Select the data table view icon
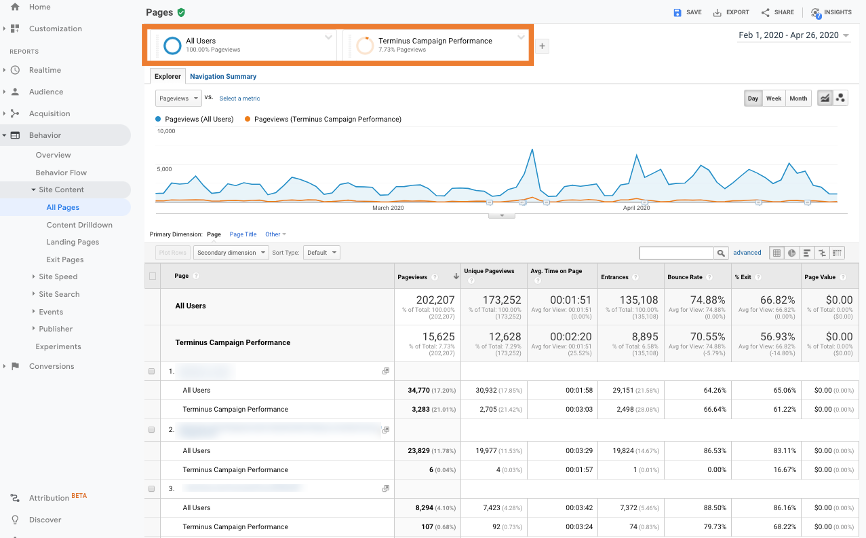This screenshot has height=538, width=866. coord(777,253)
